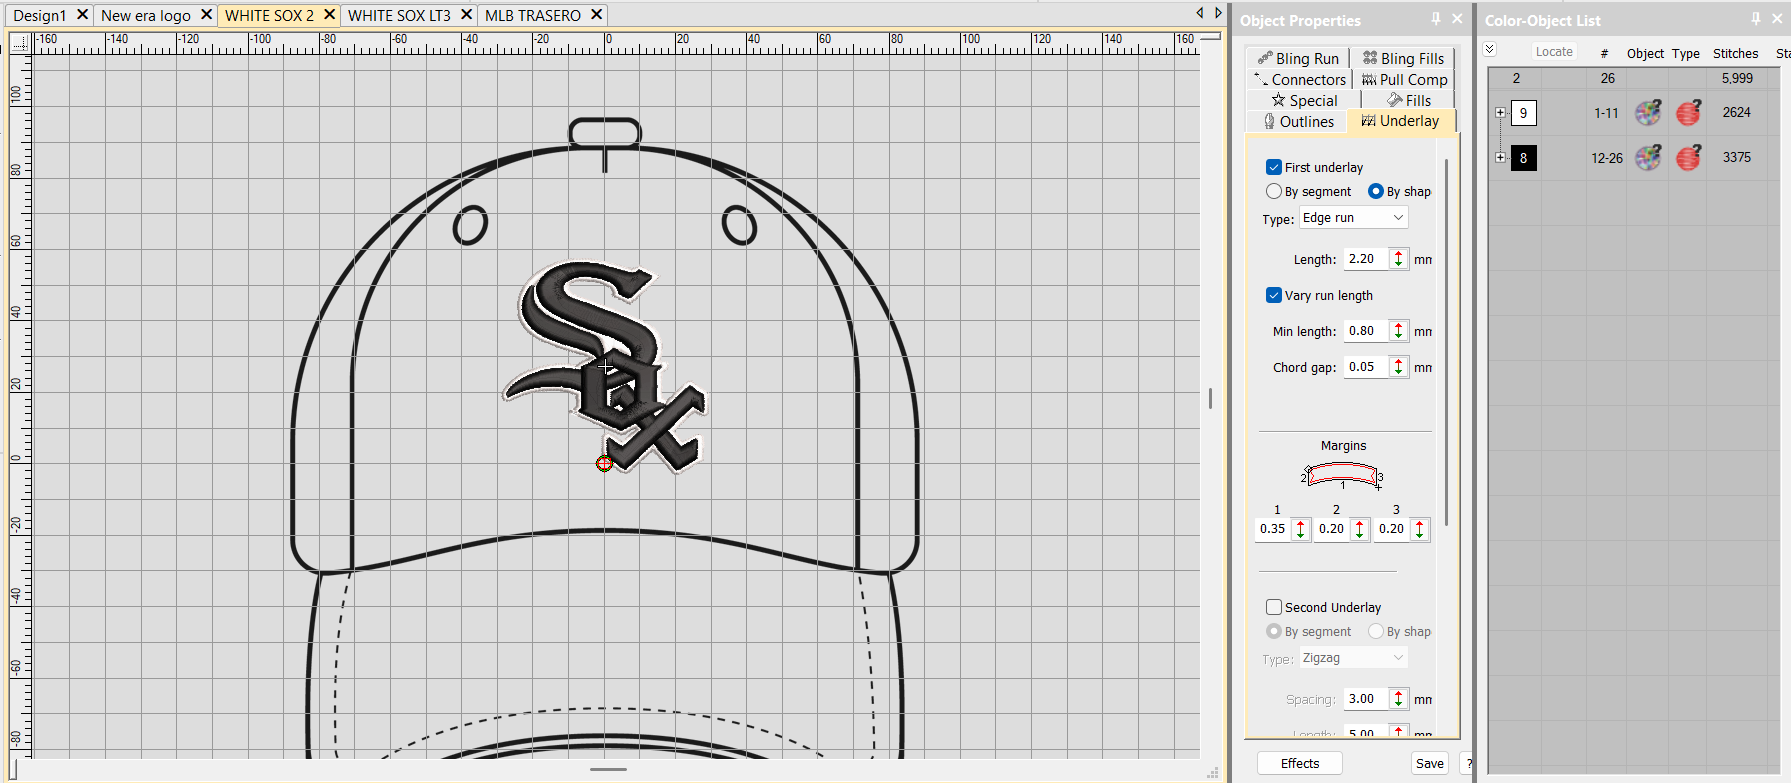
Task: Open the Edge run type dropdown
Action: [1353, 217]
